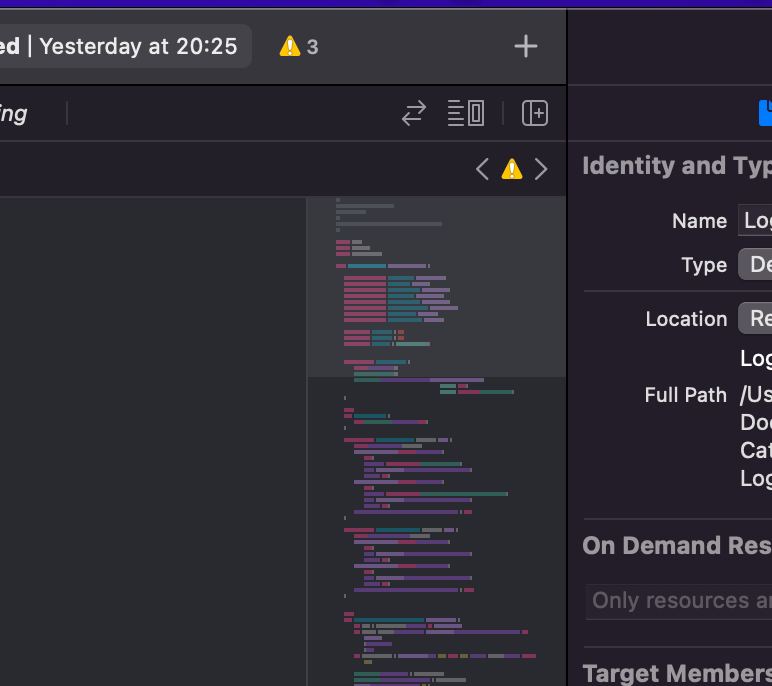Add an editor on the right

point(535,113)
